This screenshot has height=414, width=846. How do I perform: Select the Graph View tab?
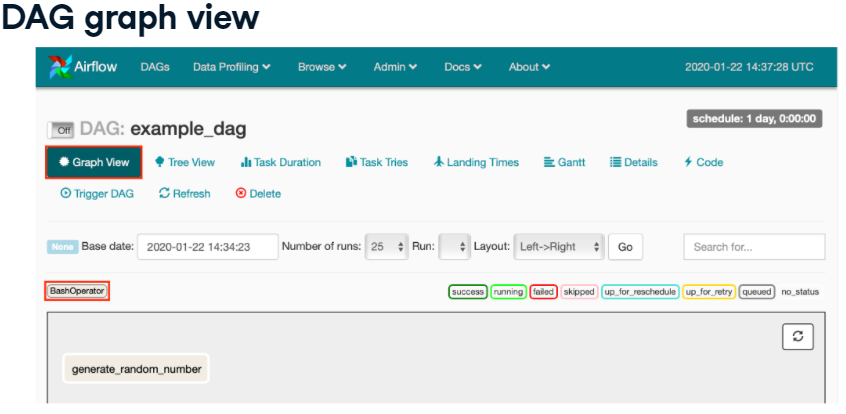click(x=94, y=162)
